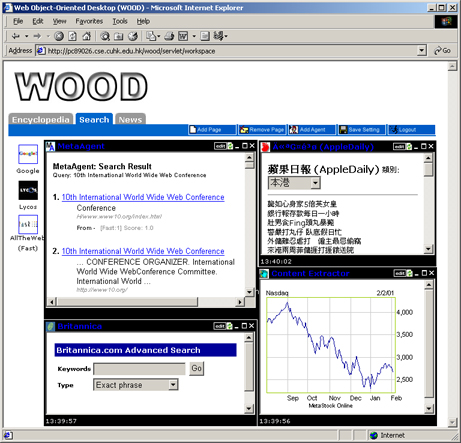This screenshot has height=443, width=461.
Task: Switch to the News tab
Action: pos(130,119)
